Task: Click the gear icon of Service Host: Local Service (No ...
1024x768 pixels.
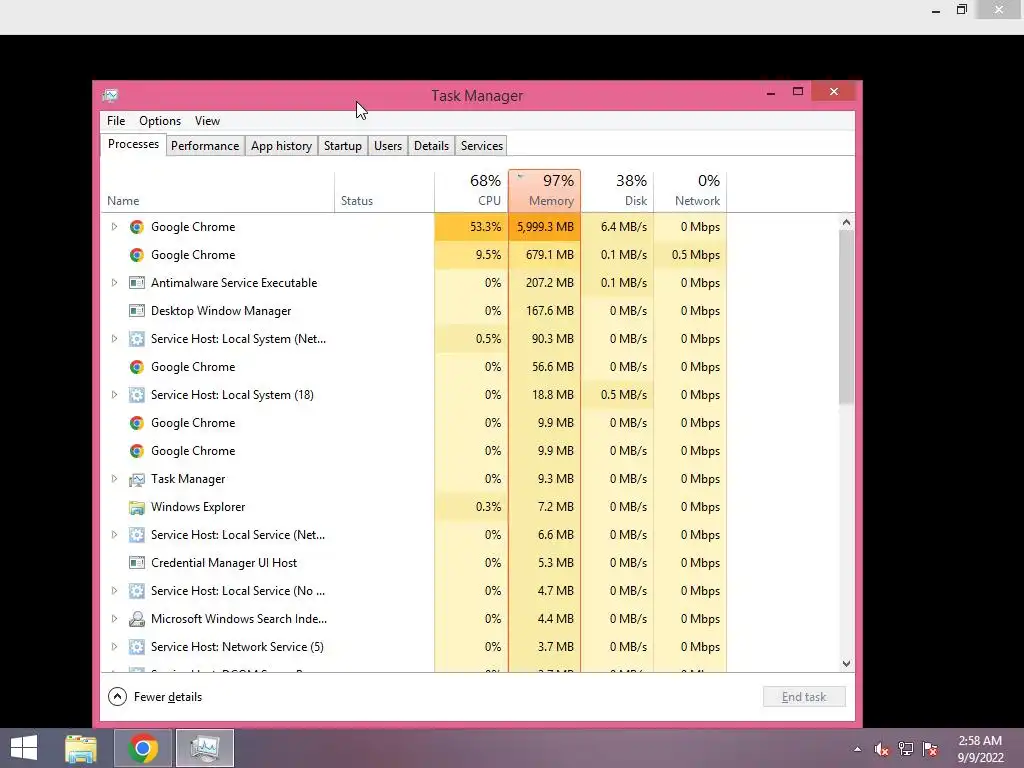Action: [136, 591]
